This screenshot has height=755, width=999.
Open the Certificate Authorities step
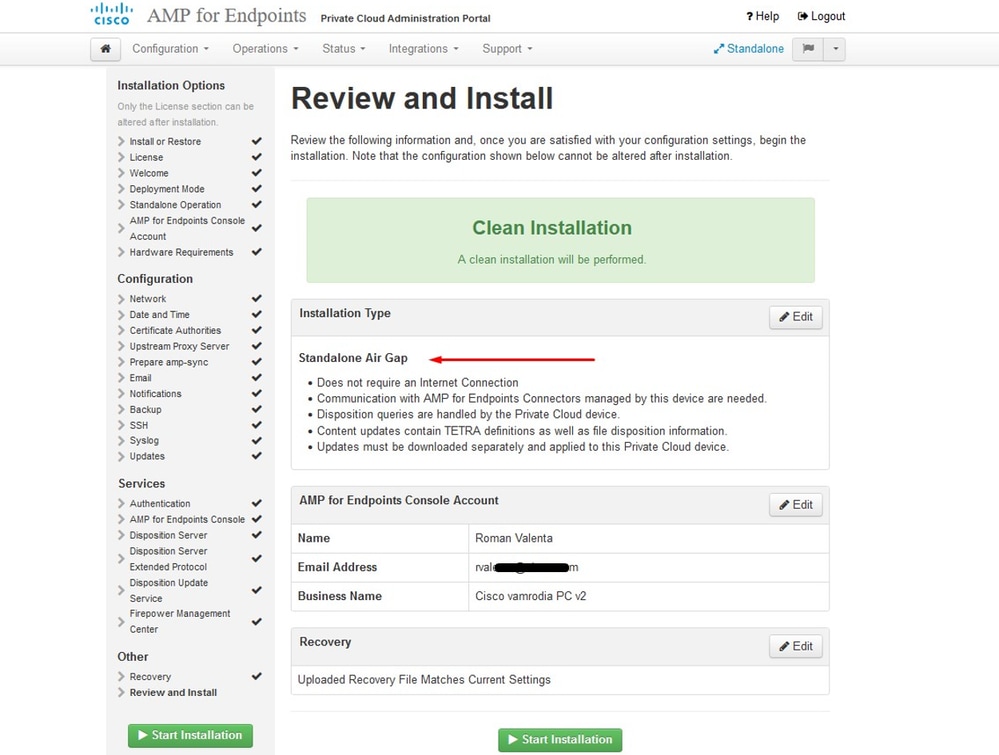click(x=175, y=331)
